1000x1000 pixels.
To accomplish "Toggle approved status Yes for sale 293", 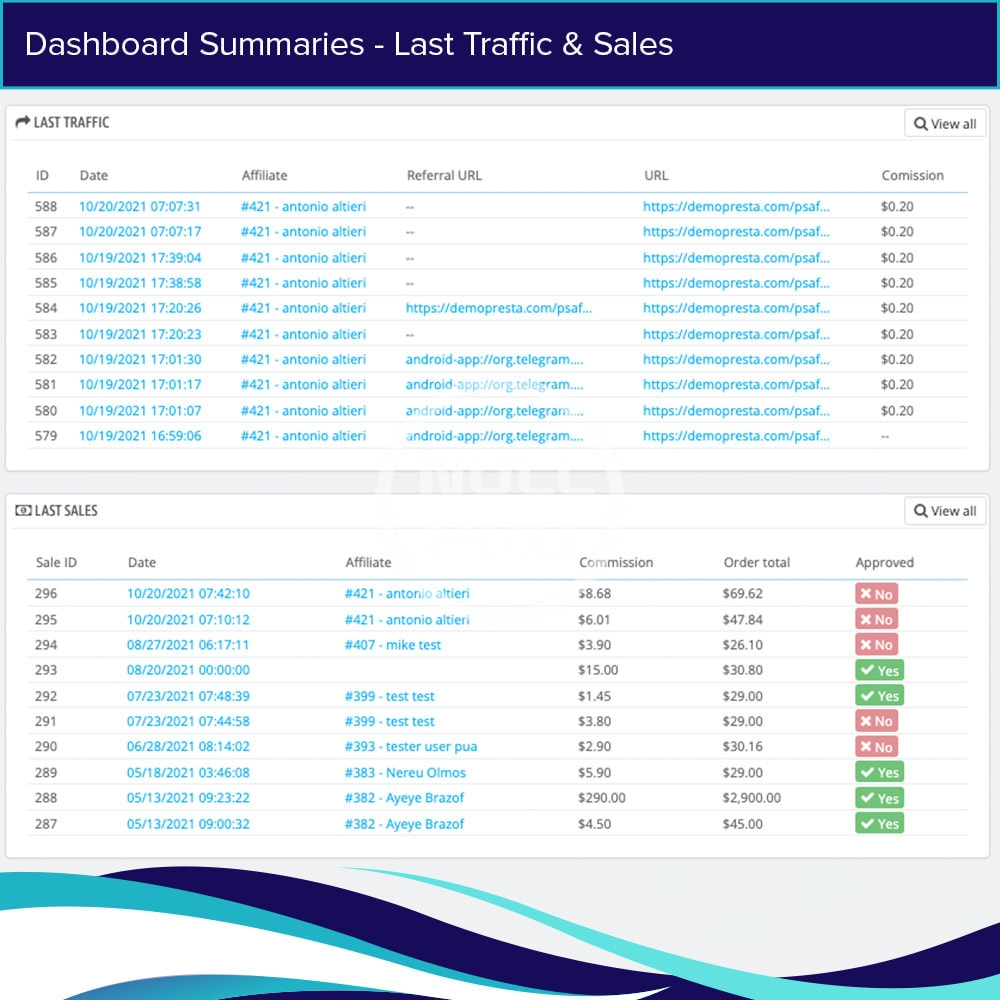I will point(879,670).
